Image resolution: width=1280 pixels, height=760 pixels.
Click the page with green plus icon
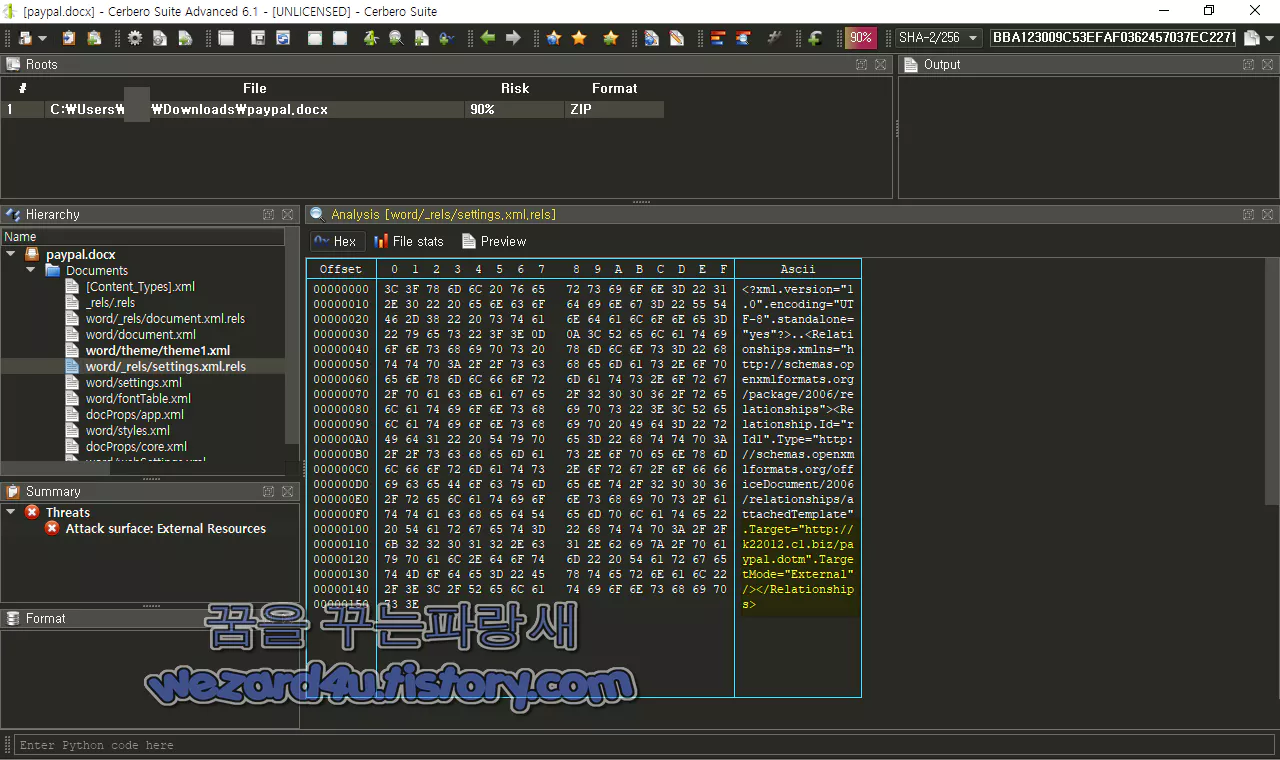coord(421,38)
